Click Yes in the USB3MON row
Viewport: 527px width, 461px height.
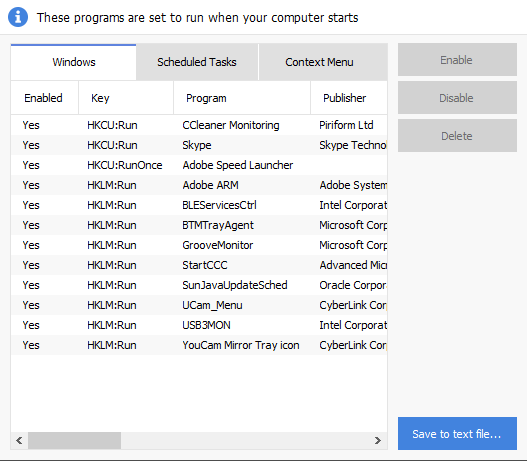31,325
